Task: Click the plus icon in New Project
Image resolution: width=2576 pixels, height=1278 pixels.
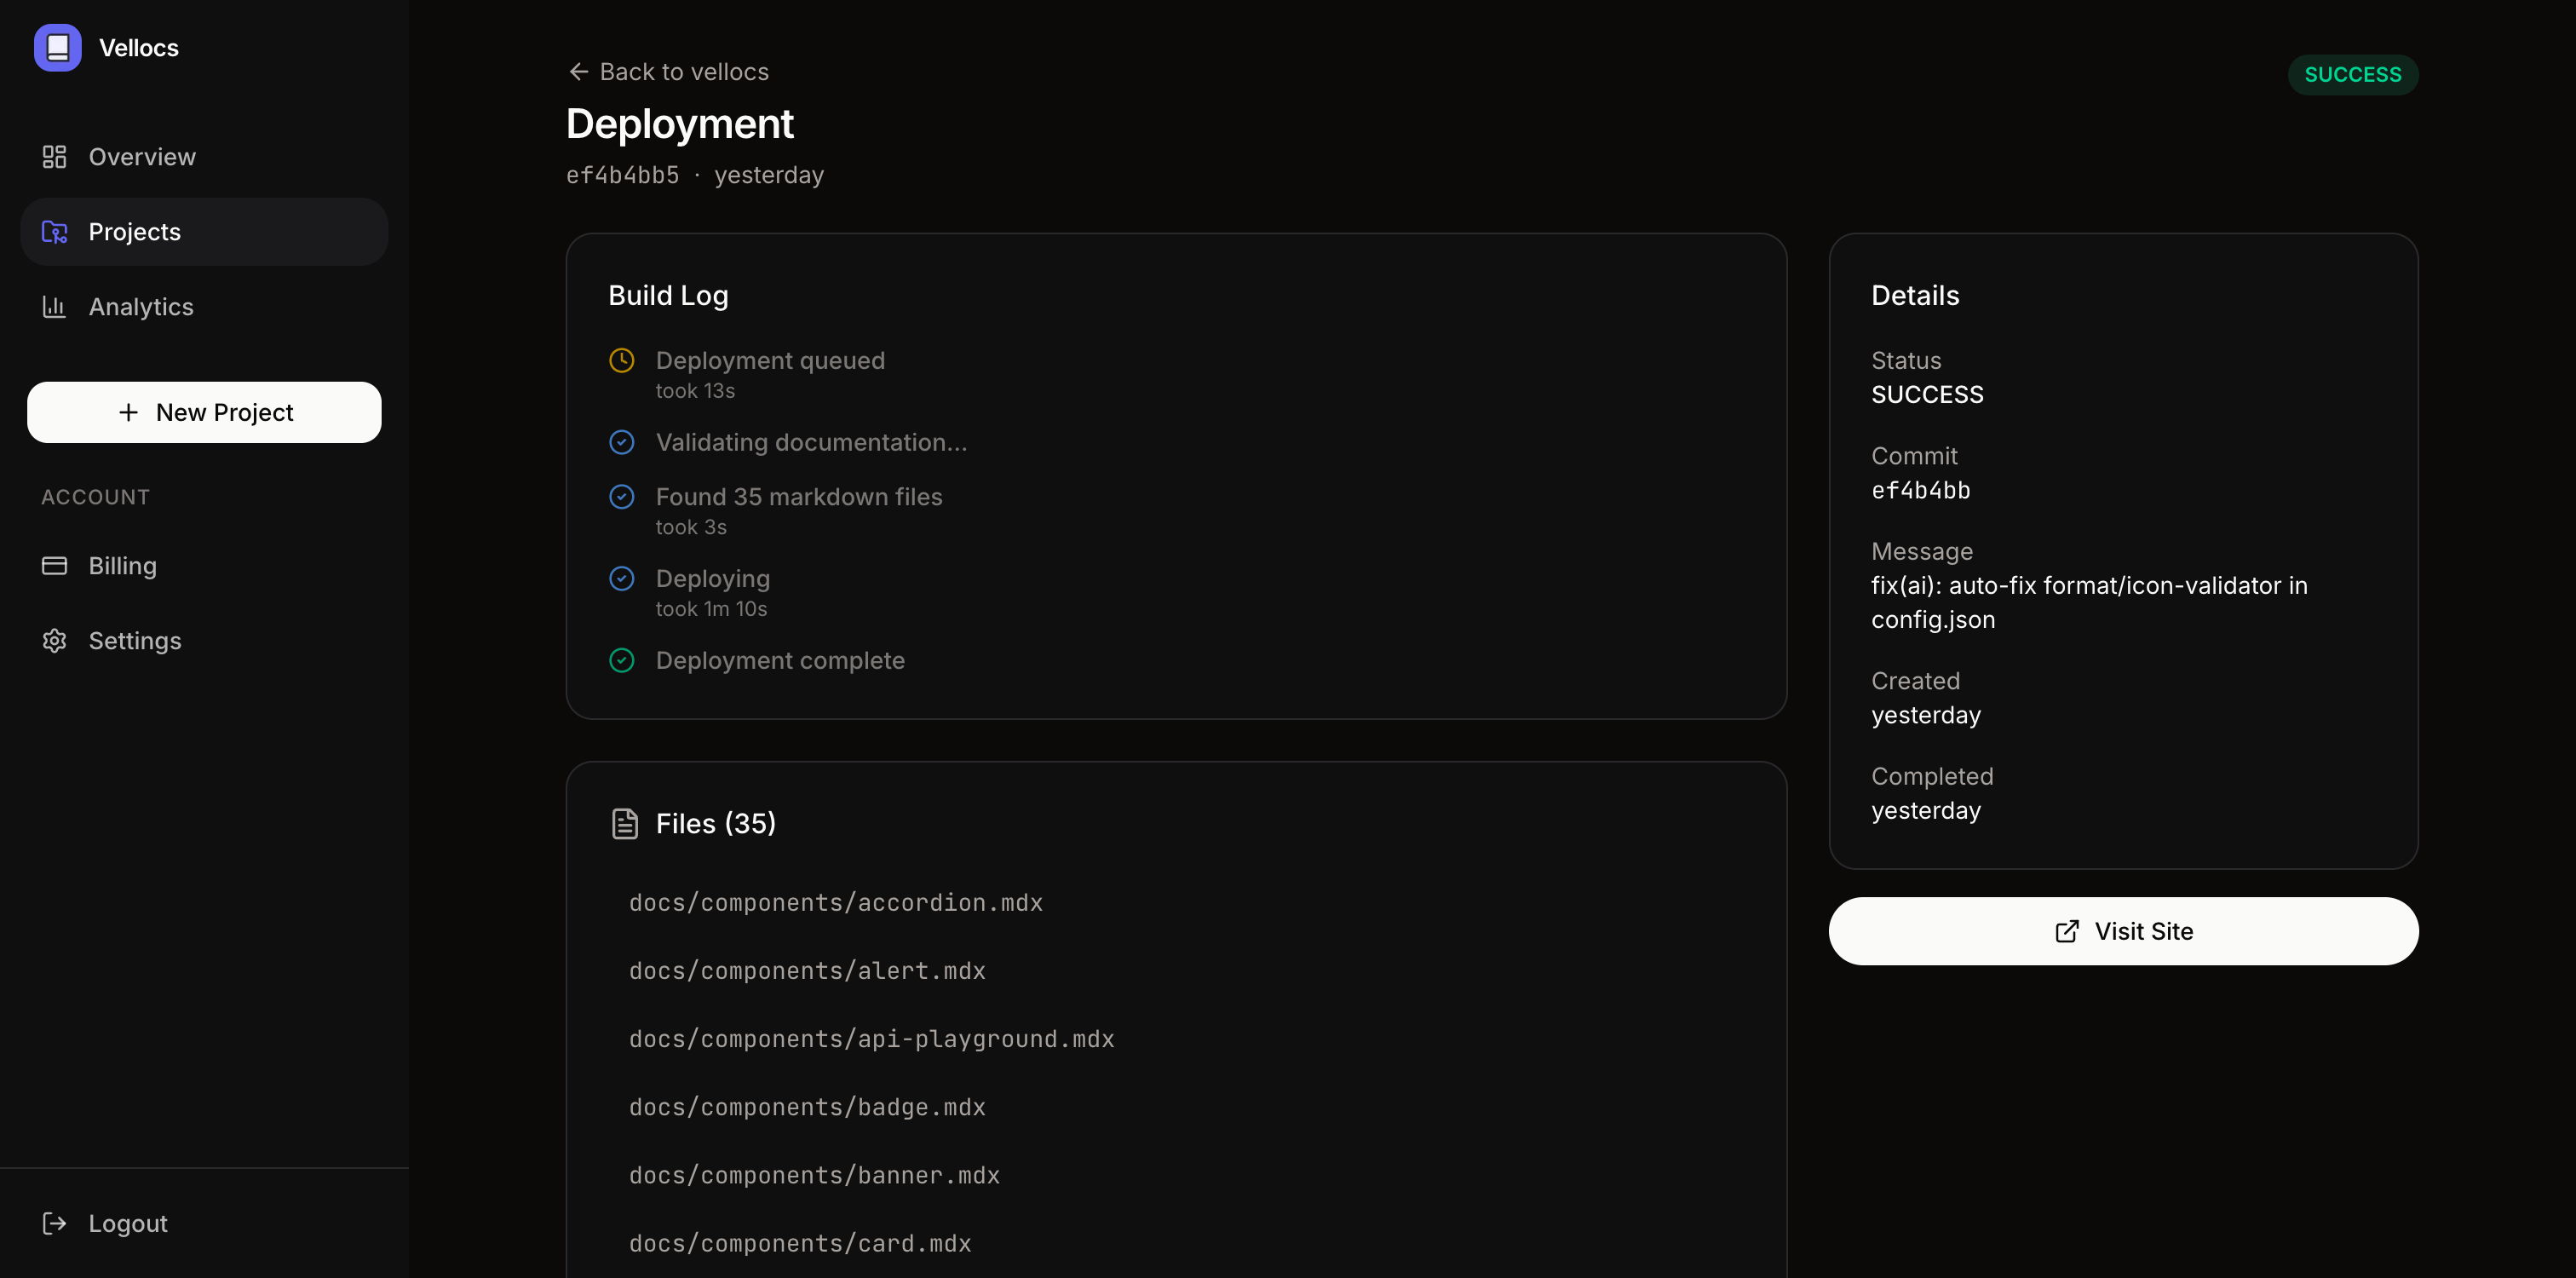Action: pos(127,412)
